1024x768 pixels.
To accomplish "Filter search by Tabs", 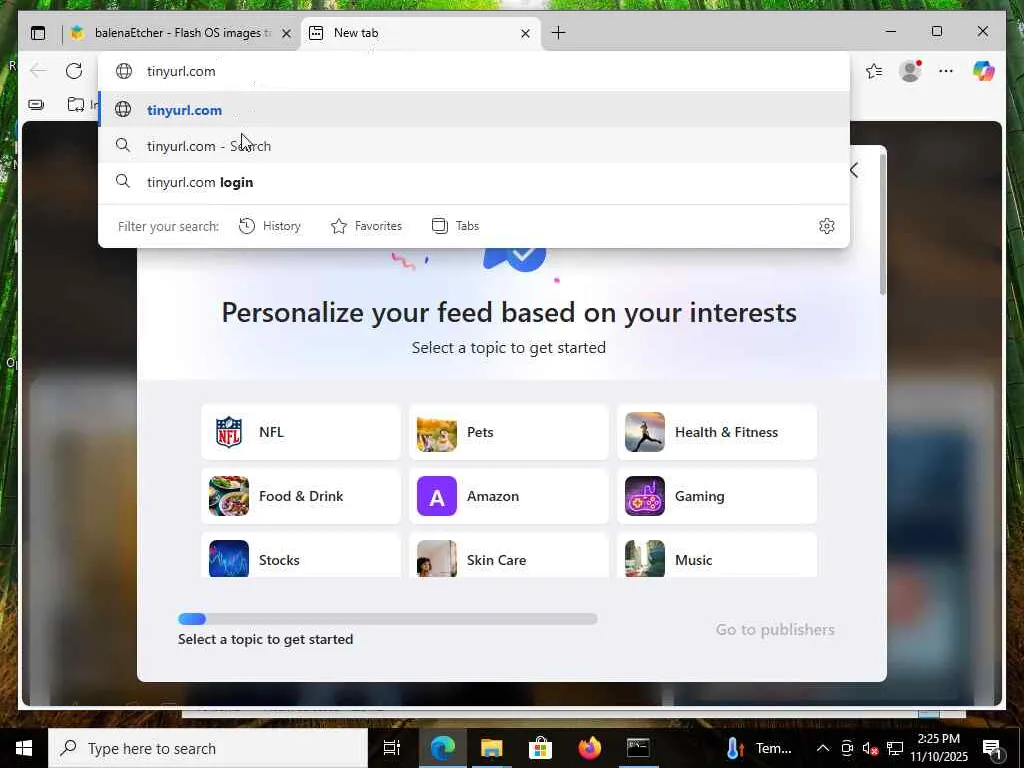I will (x=455, y=226).
